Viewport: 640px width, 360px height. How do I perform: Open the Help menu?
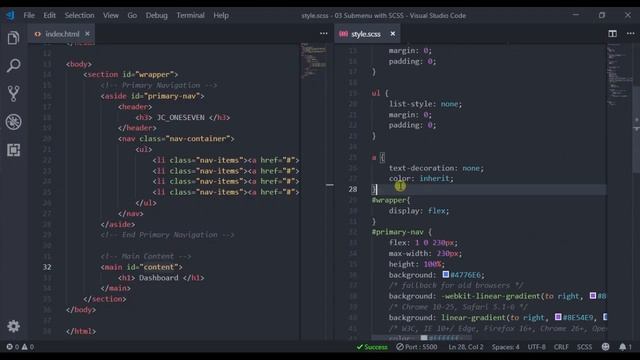[221, 16]
